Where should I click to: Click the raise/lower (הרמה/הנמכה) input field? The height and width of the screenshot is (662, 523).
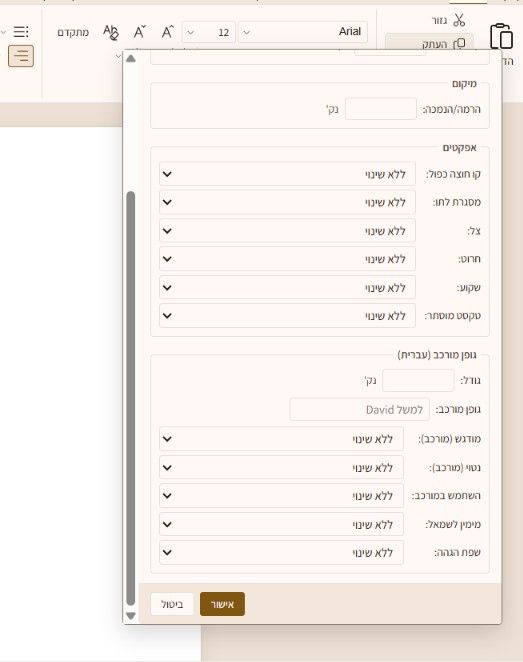381,109
